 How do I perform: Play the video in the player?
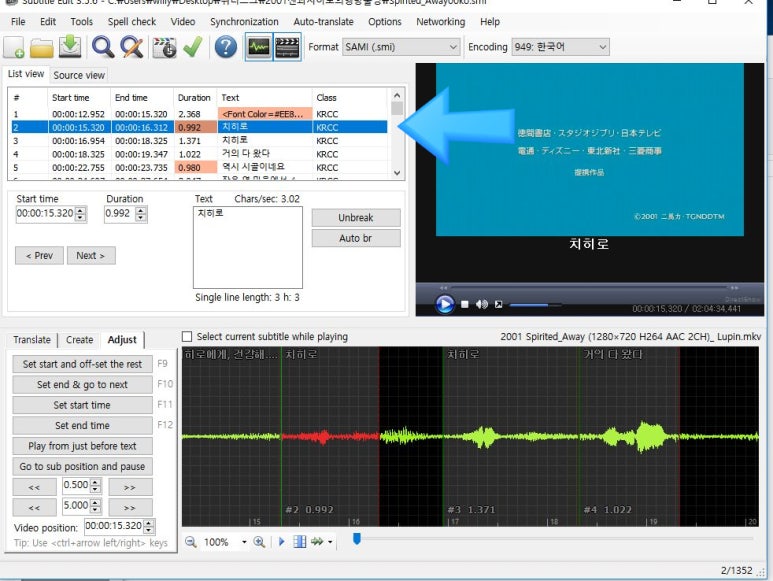pos(444,304)
